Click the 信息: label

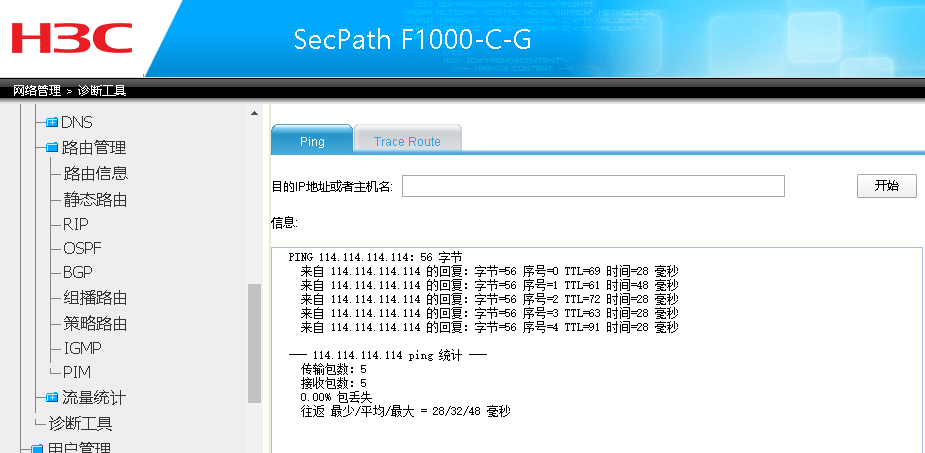click(284, 223)
